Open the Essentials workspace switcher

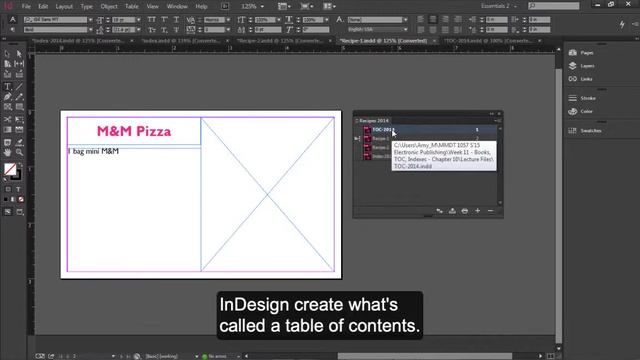499,6
